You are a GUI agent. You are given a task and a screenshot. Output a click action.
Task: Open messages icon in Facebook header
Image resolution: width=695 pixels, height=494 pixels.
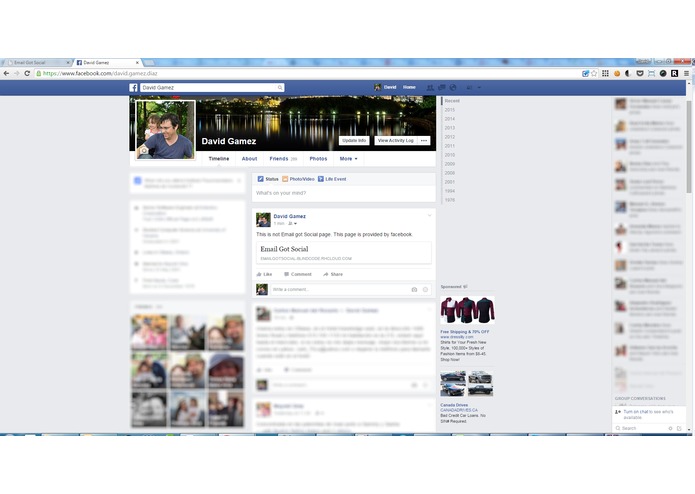coord(441,87)
